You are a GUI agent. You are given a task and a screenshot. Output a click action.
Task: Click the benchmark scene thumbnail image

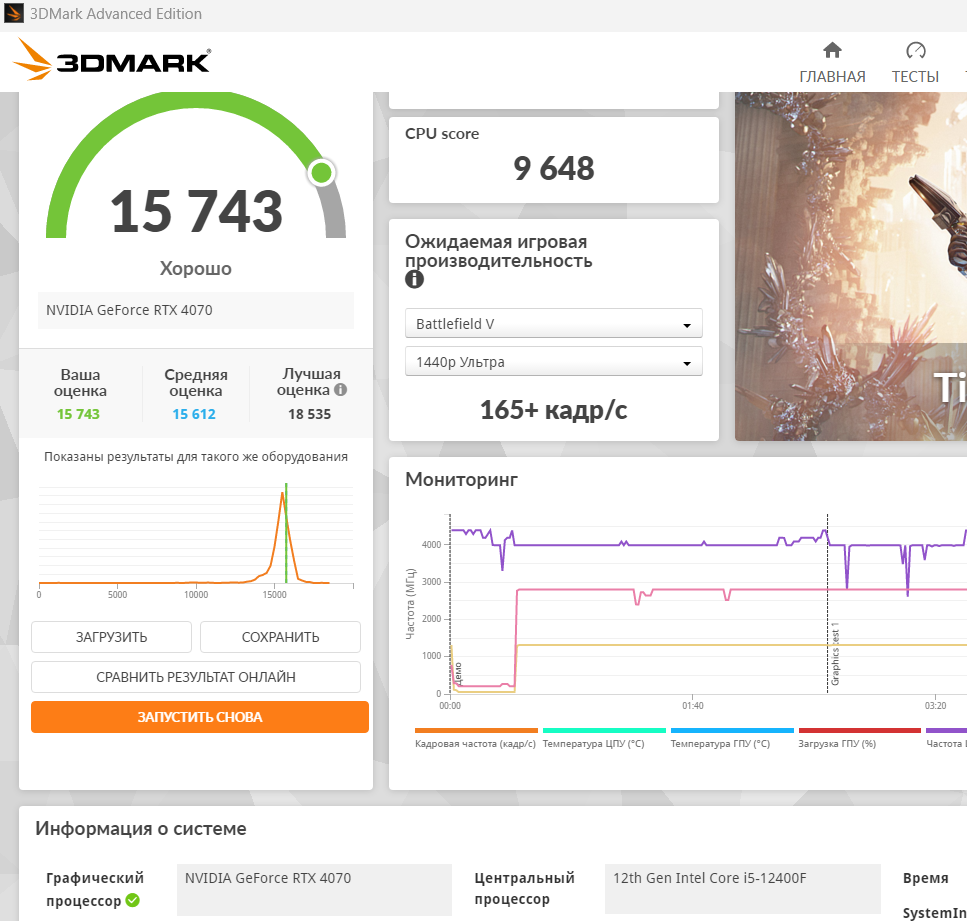pyautogui.click(x=850, y=266)
